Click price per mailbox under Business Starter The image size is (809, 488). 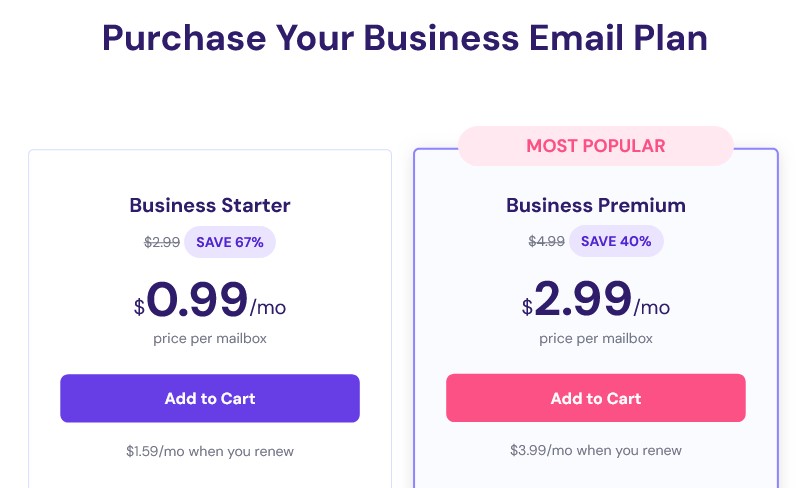(209, 338)
